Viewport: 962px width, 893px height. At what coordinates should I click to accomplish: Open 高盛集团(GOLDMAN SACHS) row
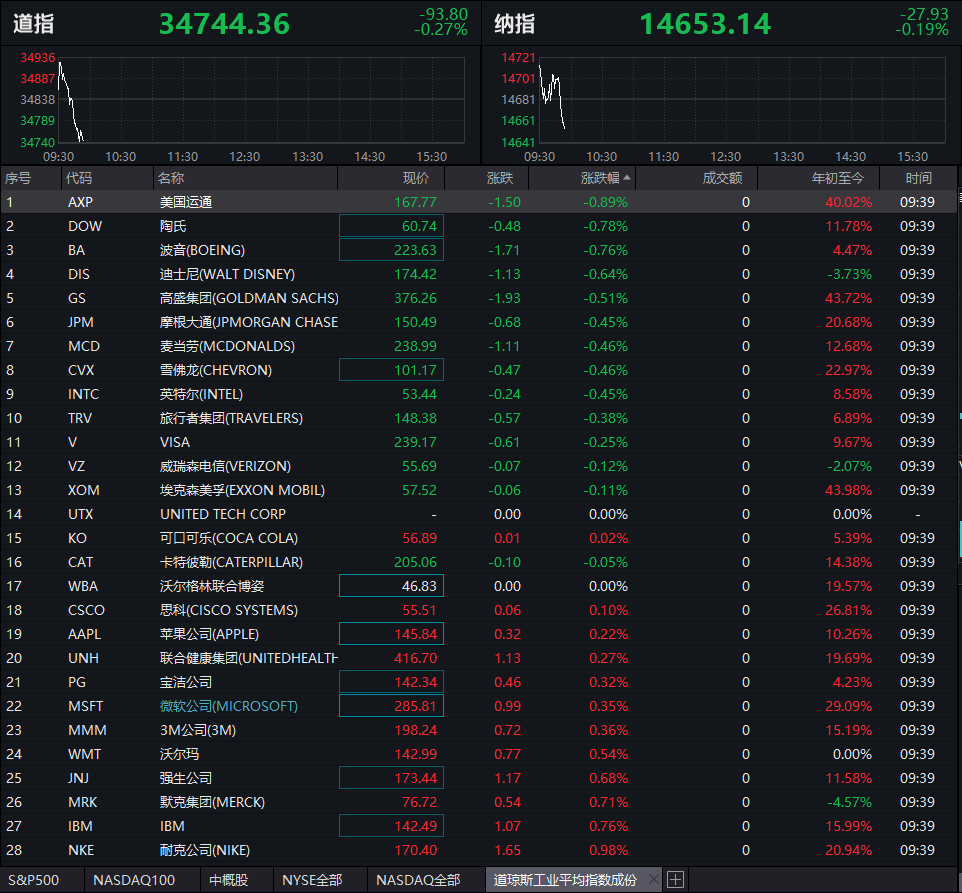tap(479, 298)
